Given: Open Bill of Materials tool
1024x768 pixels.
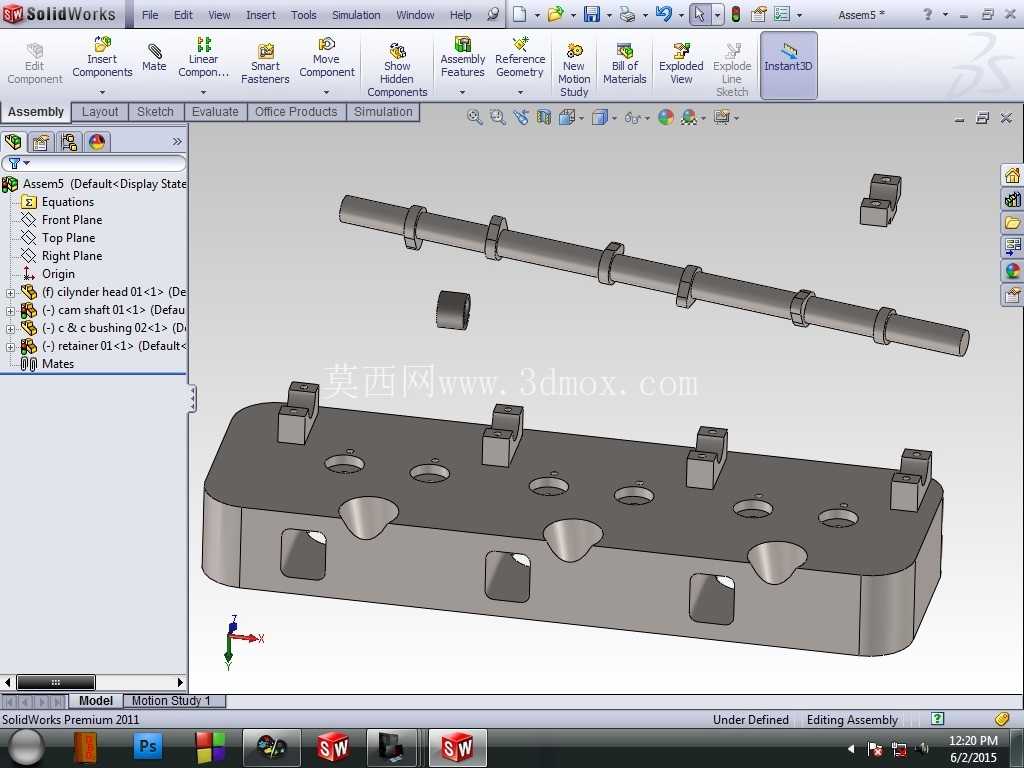Looking at the screenshot, I should point(624,64).
